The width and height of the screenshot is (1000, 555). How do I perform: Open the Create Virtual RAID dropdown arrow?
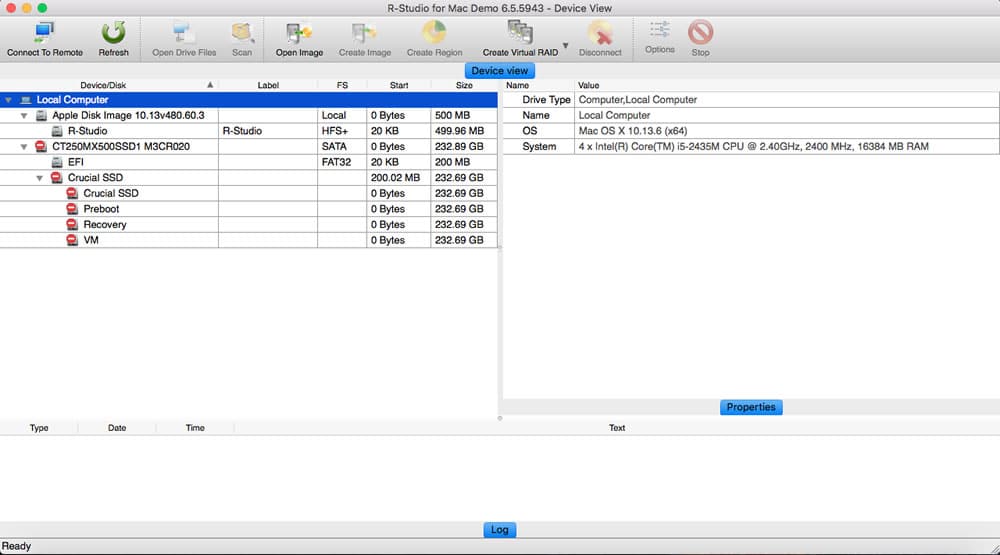pyautogui.click(x=565, y=45)
